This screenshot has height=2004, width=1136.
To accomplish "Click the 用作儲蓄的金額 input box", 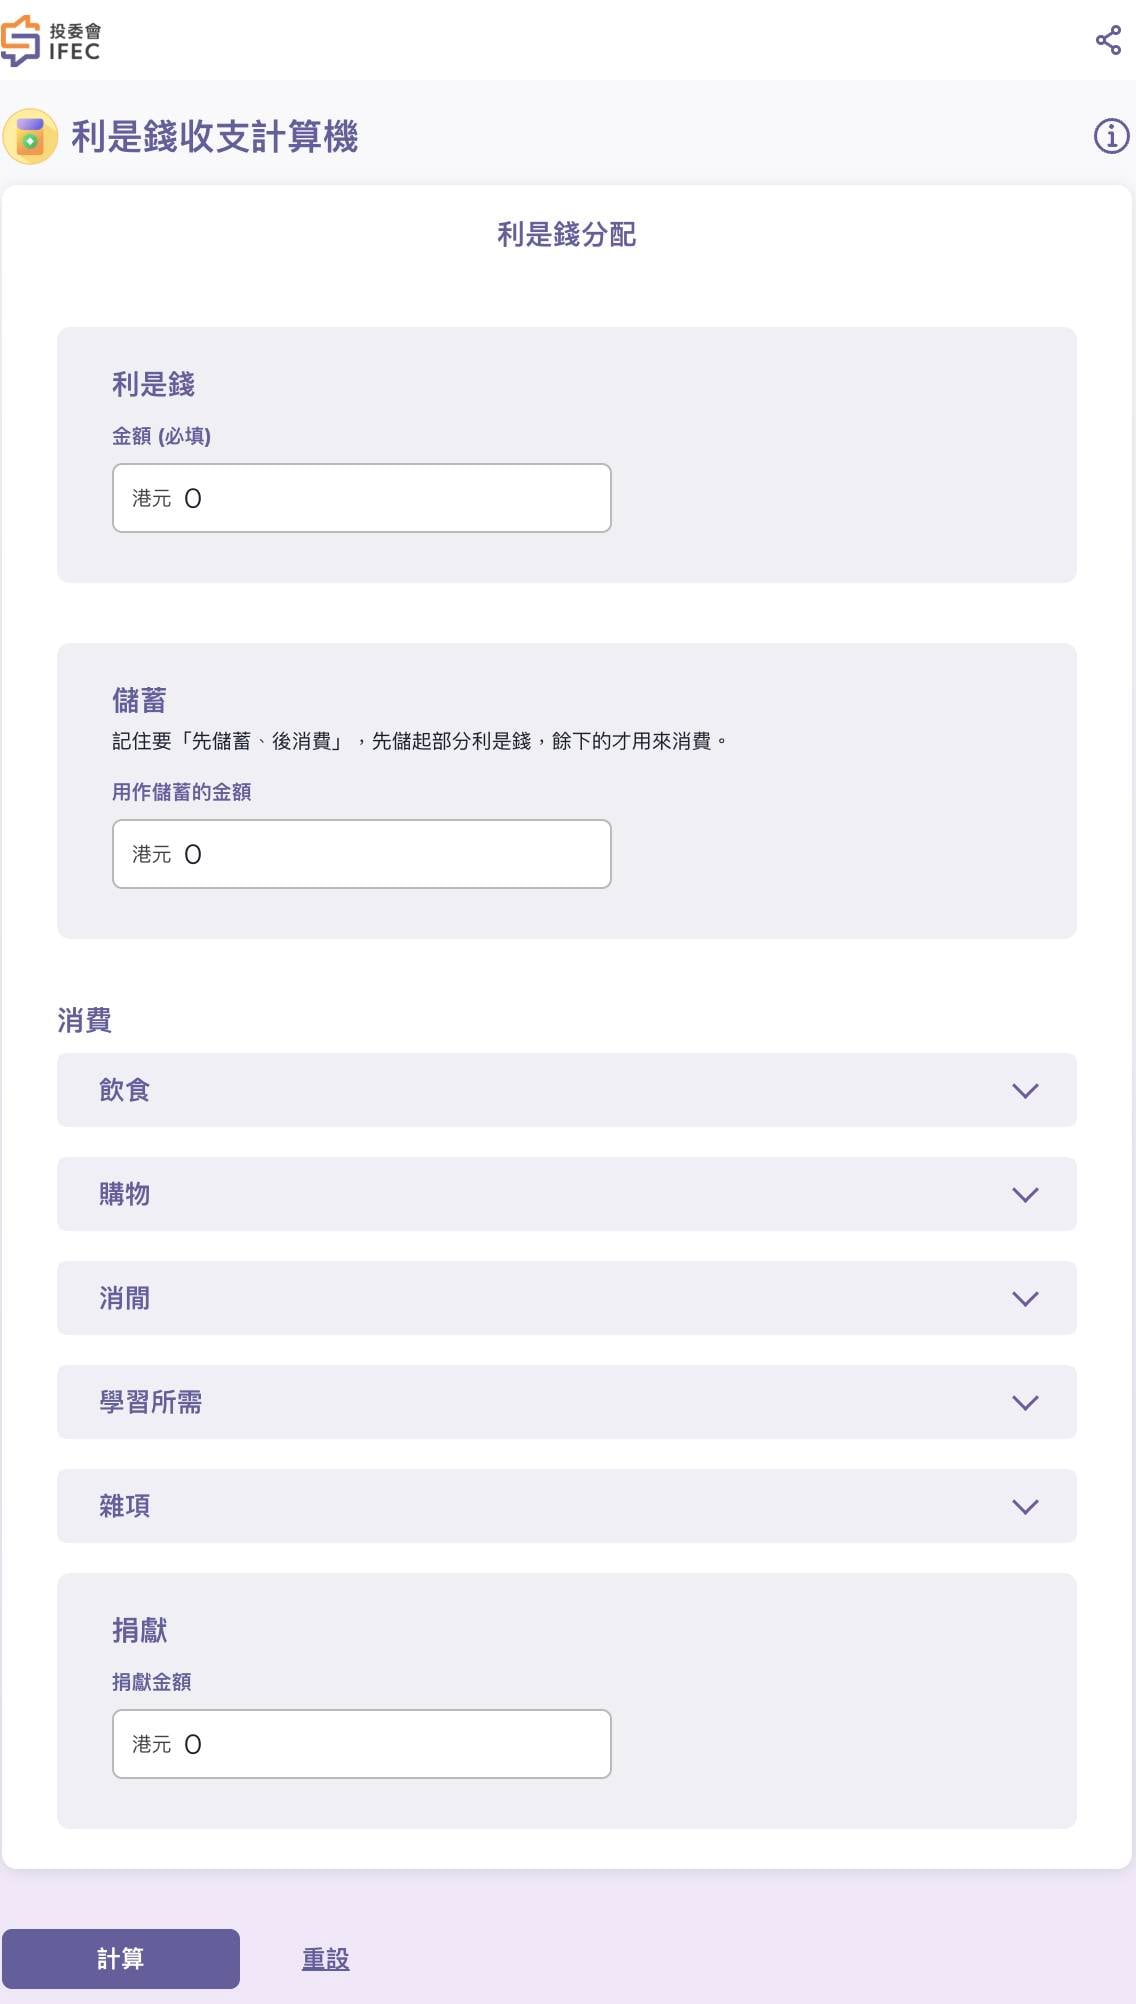I will pos(380,854).
